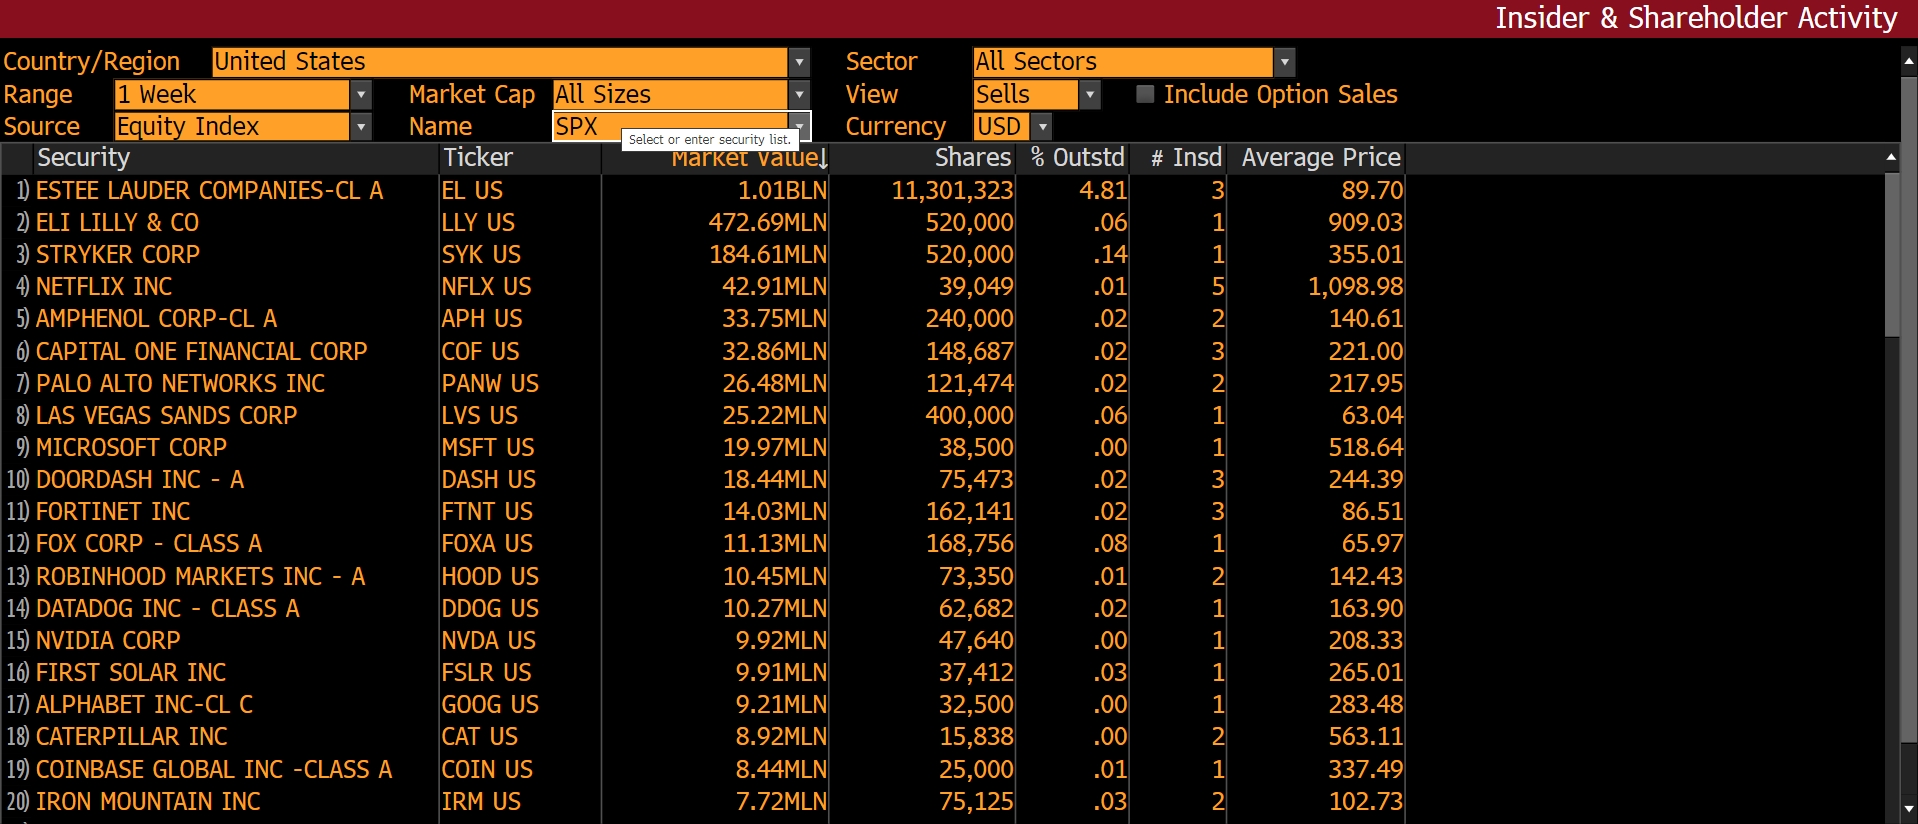Screen dimensions: 1918x824
Task: Sort by the Market Value column header
Action: pyautogui.click(x=745, y=159)
